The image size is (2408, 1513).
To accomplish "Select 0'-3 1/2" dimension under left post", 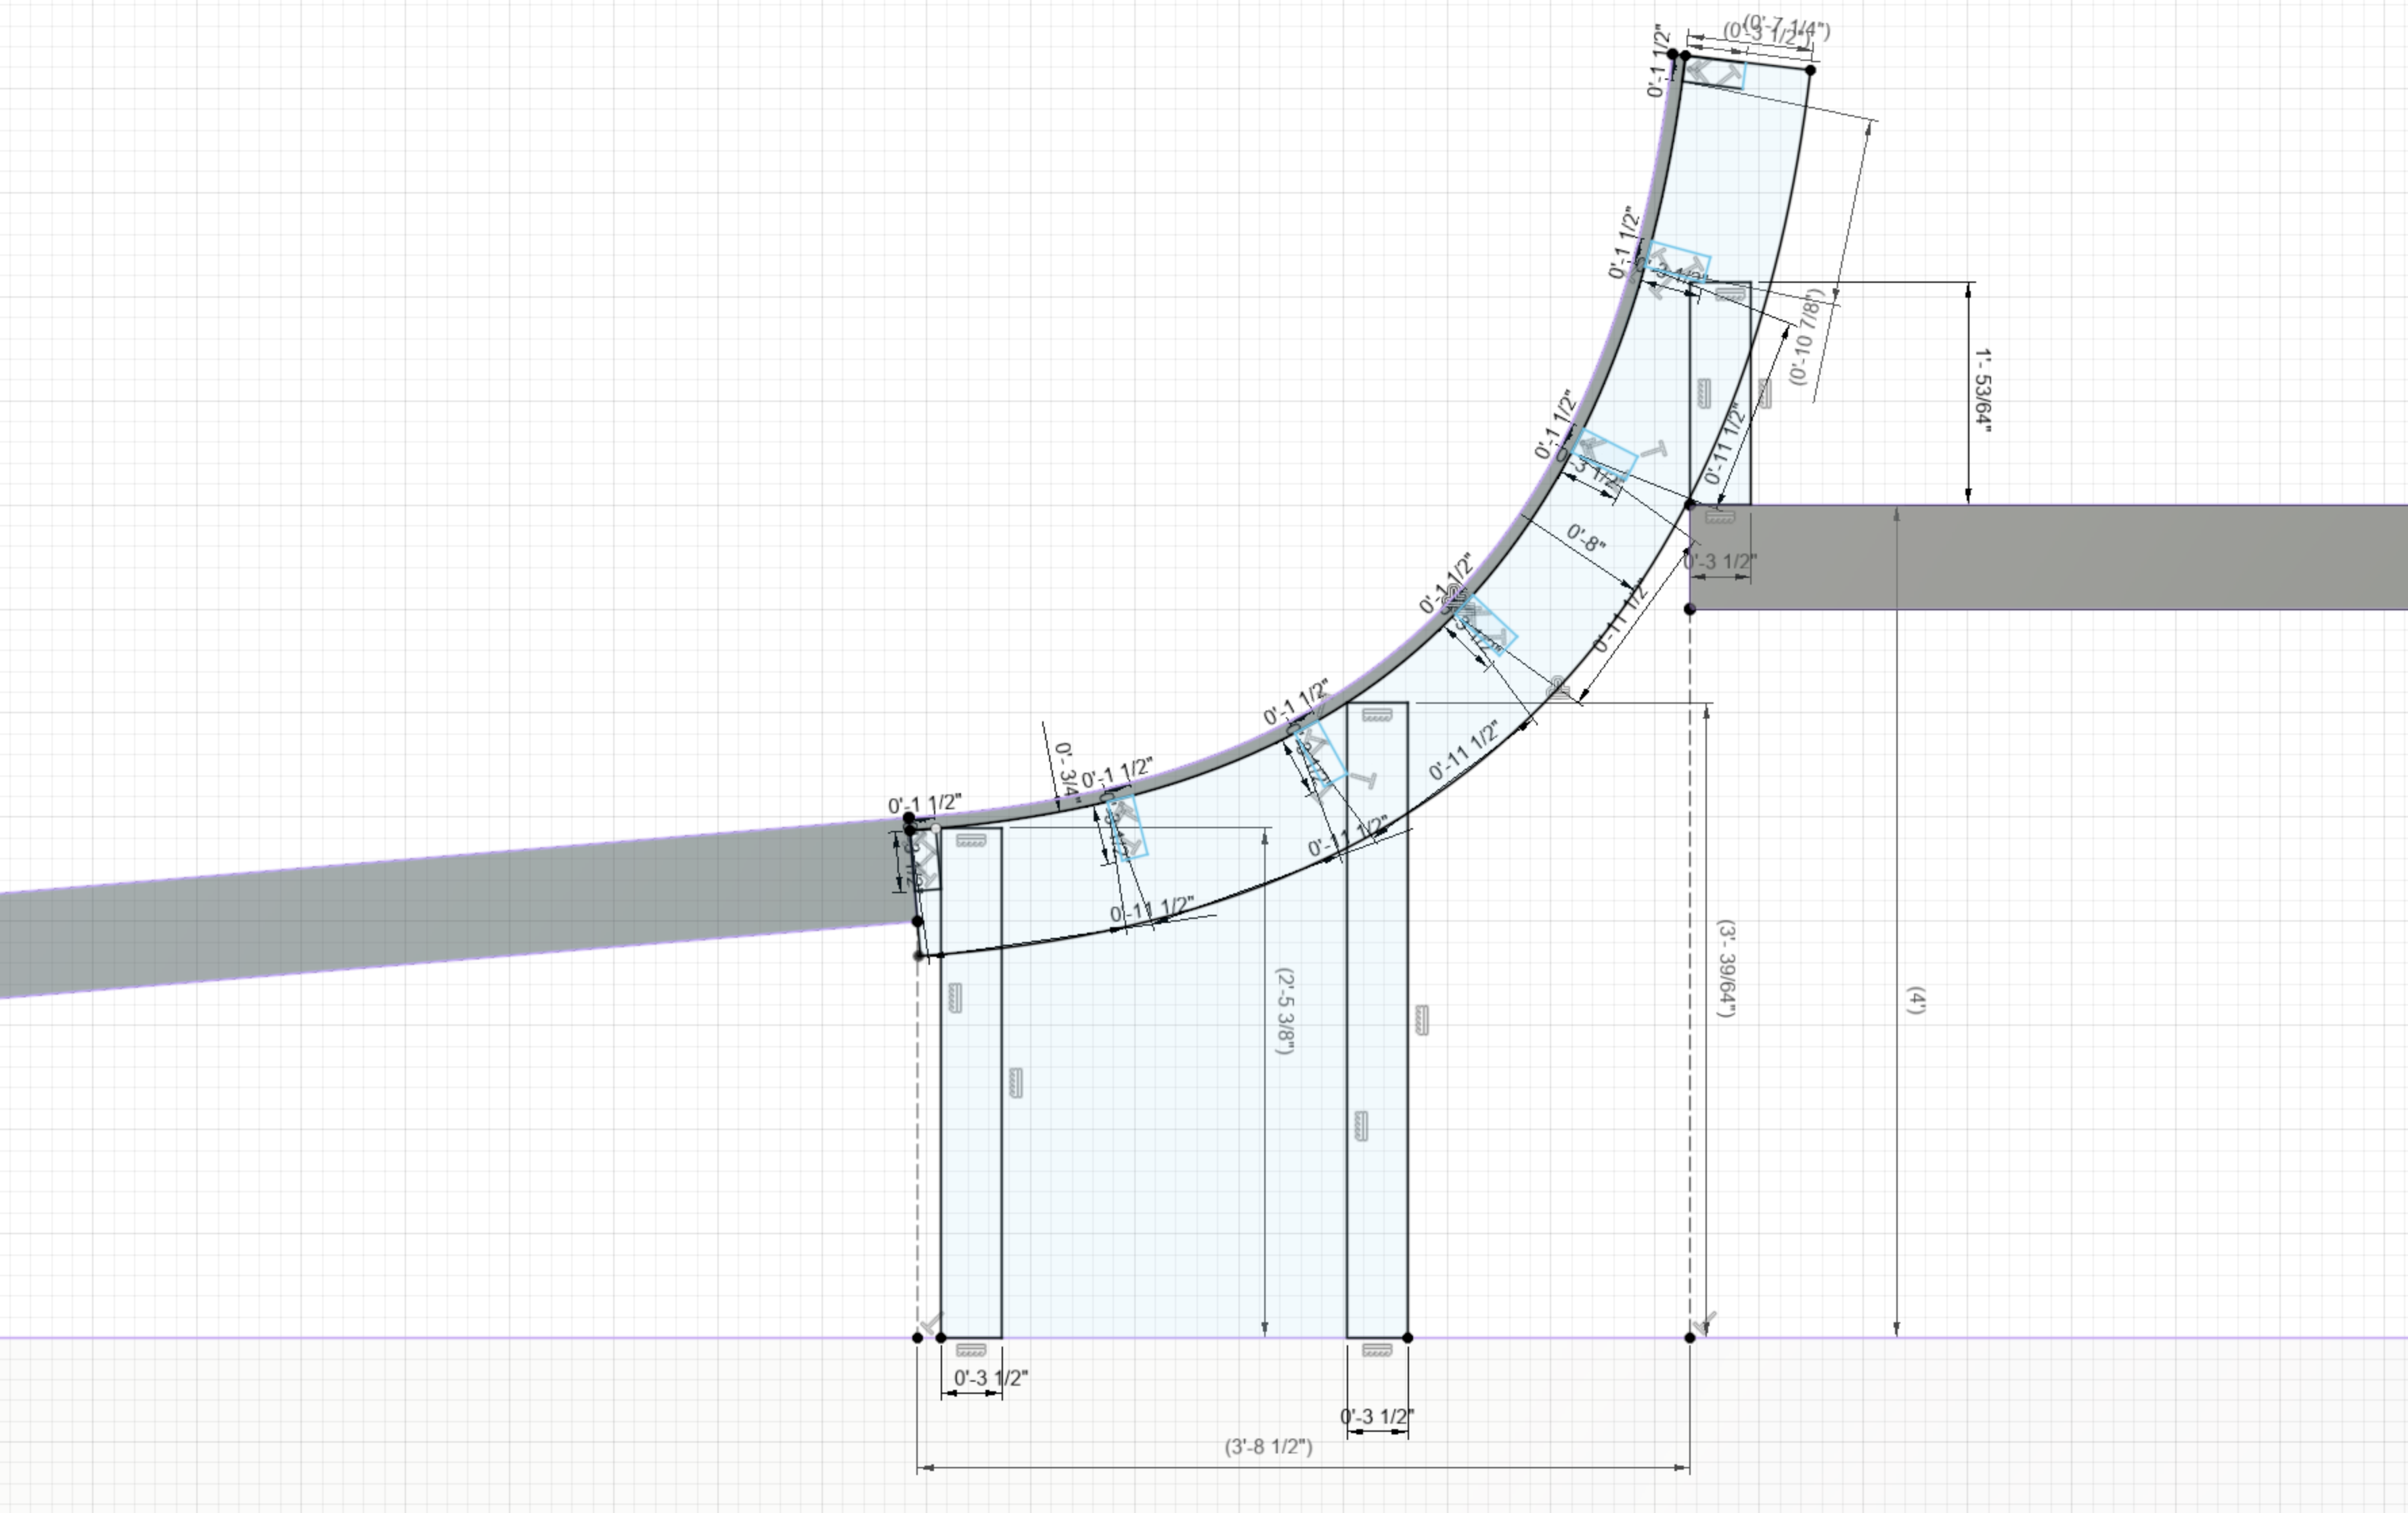I will 990,1378.
